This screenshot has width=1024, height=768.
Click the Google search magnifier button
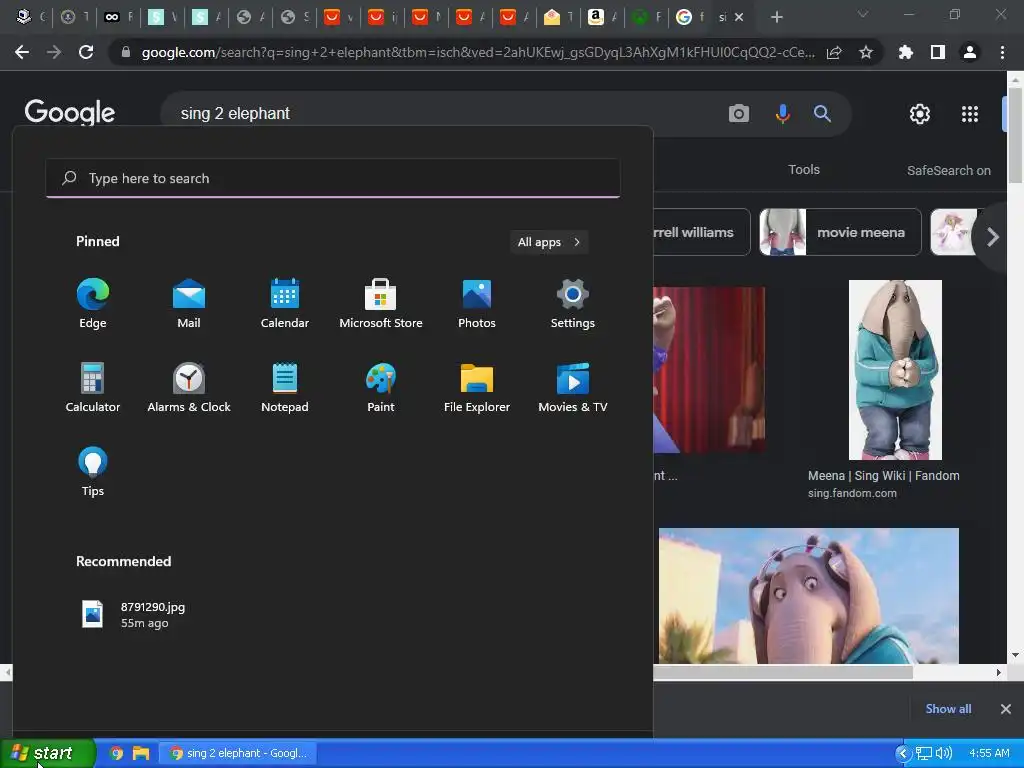click(x=822, y=114)
